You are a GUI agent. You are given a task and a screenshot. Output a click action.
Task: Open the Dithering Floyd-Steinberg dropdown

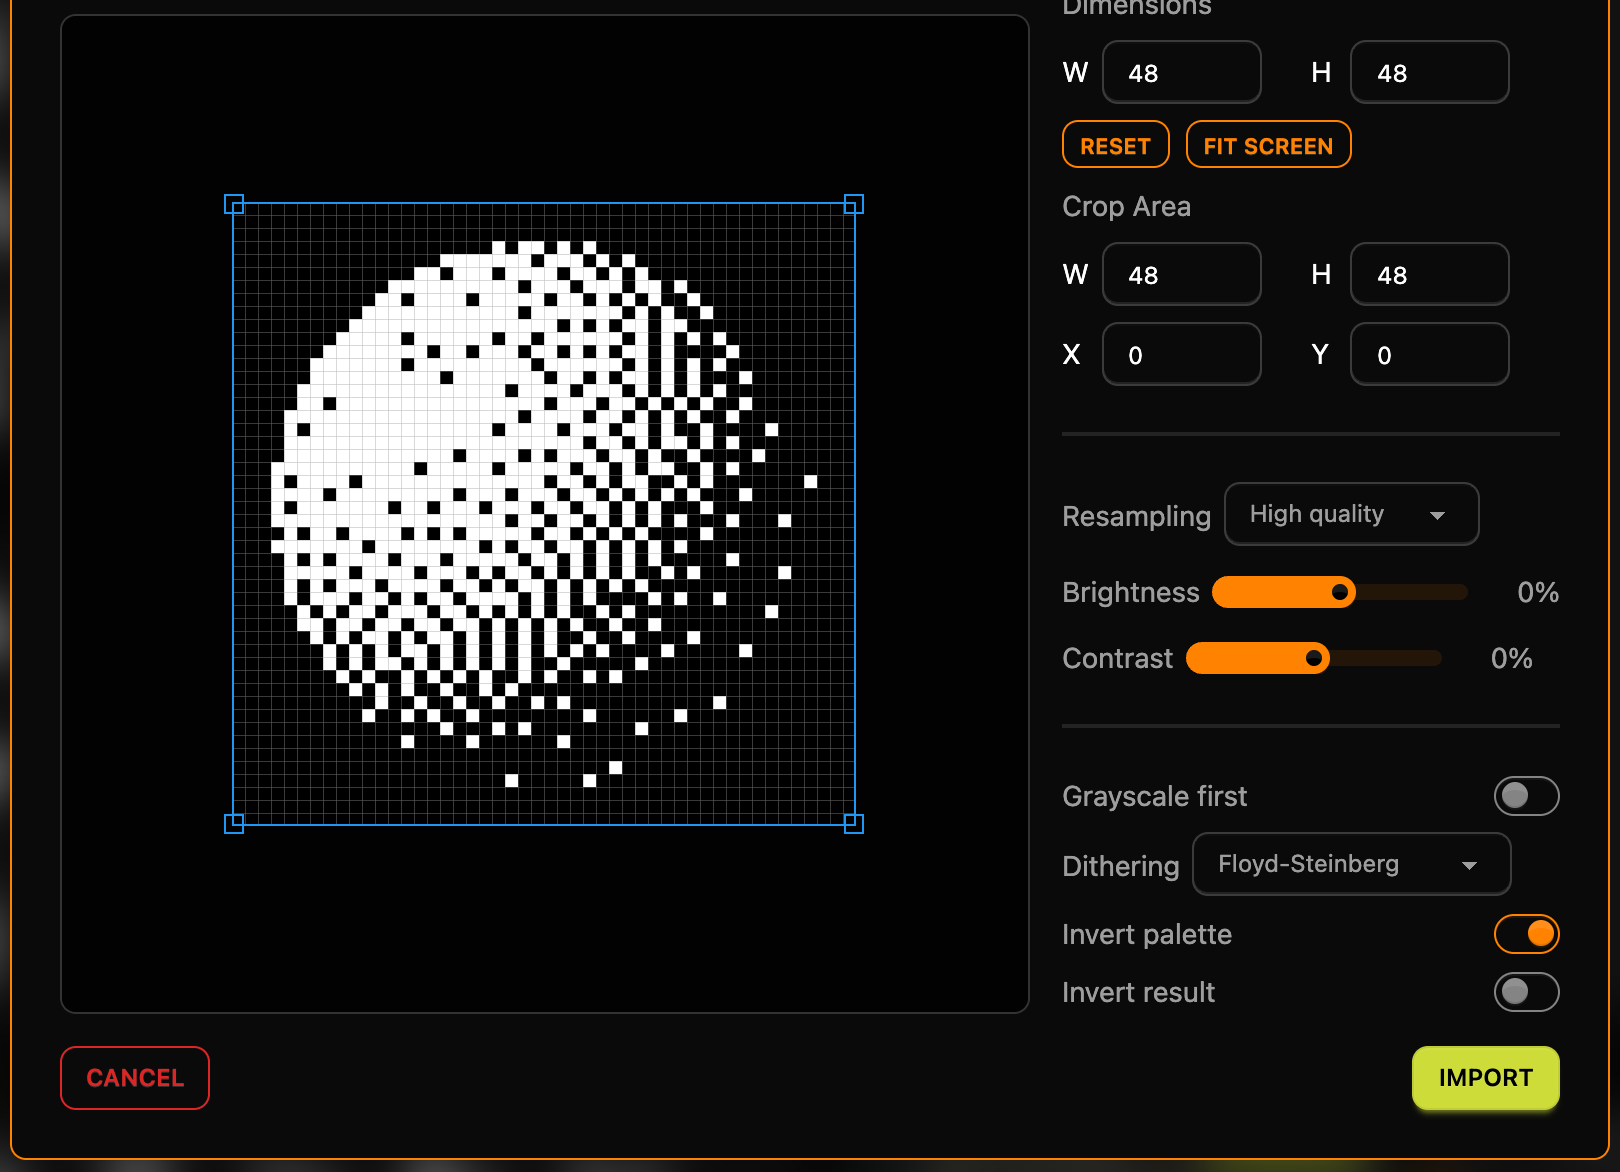[1351, 864]
